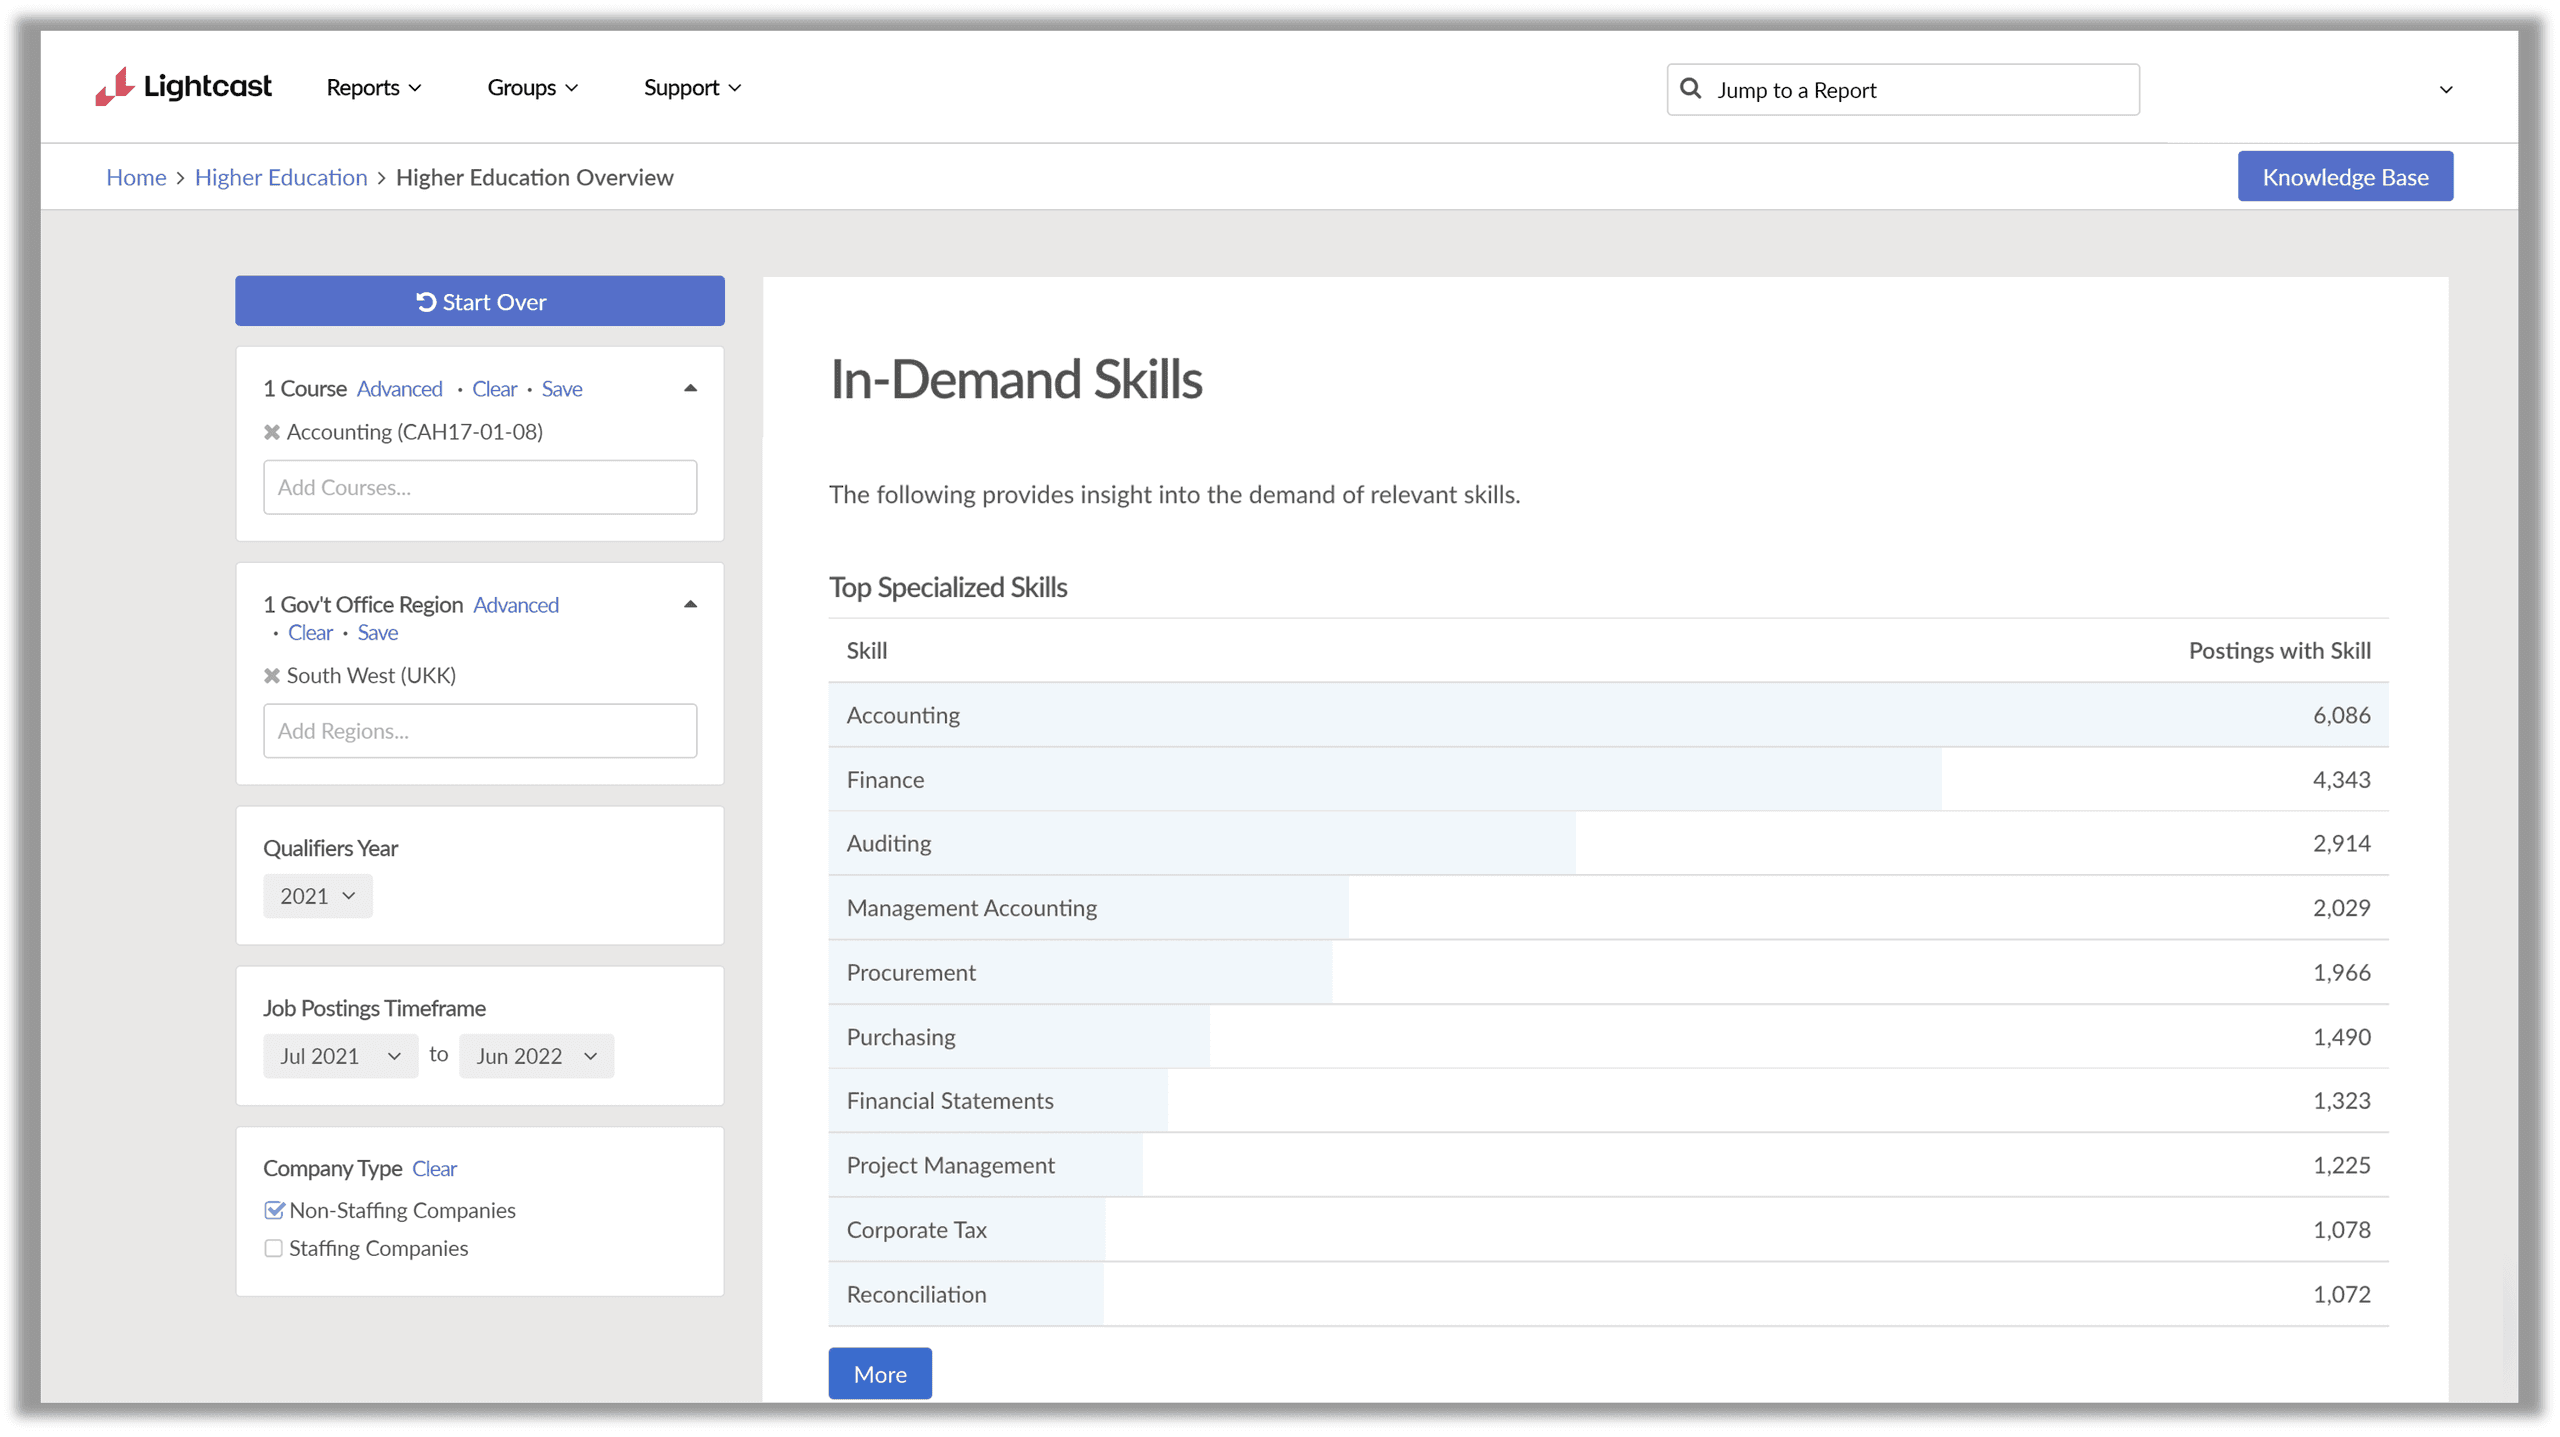This screenshot has width=2560, height=1437.
Task: Open the Knowledge Base
Action: tap(2345, 176)
